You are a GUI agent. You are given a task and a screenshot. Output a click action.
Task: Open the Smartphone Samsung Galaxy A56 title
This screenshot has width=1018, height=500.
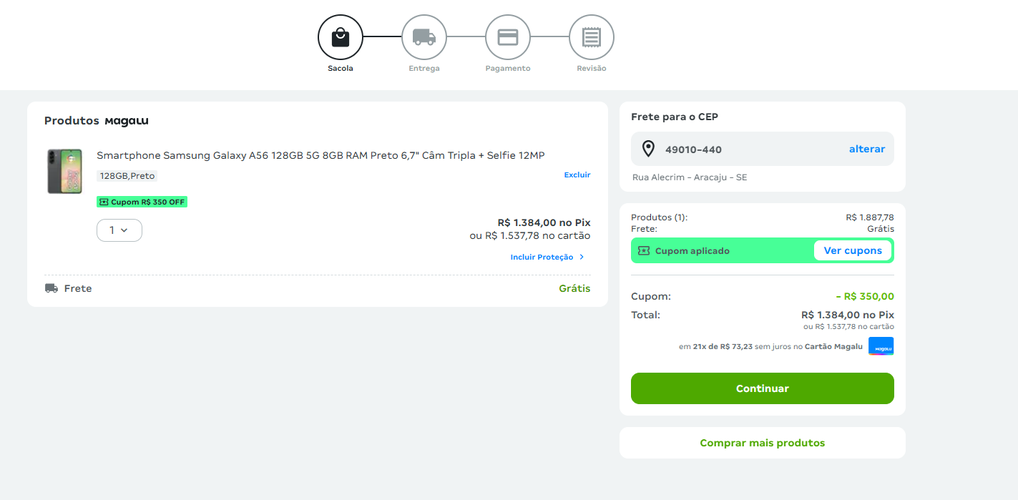pos(321,156)
